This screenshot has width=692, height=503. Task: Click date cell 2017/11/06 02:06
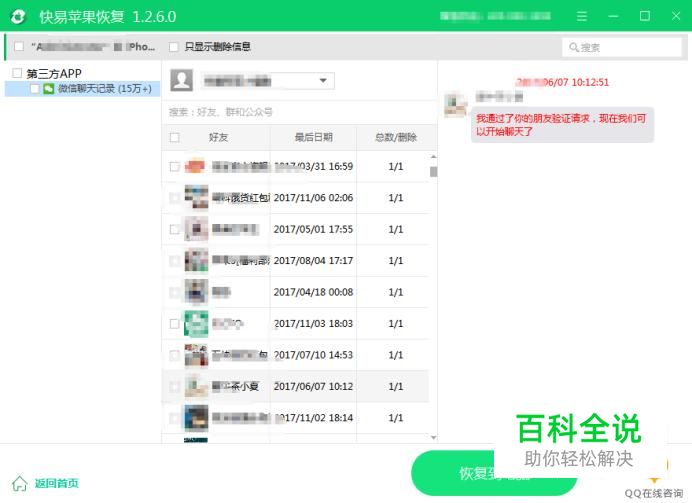313,198
